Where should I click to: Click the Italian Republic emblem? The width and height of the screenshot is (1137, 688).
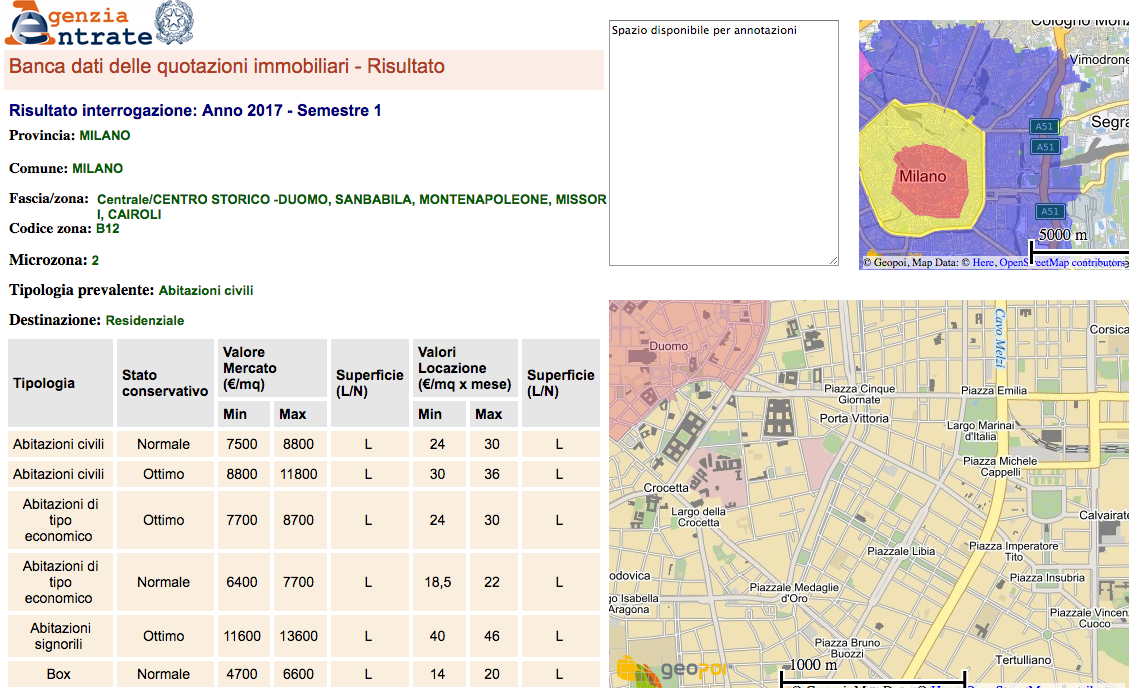click(175, 22)
